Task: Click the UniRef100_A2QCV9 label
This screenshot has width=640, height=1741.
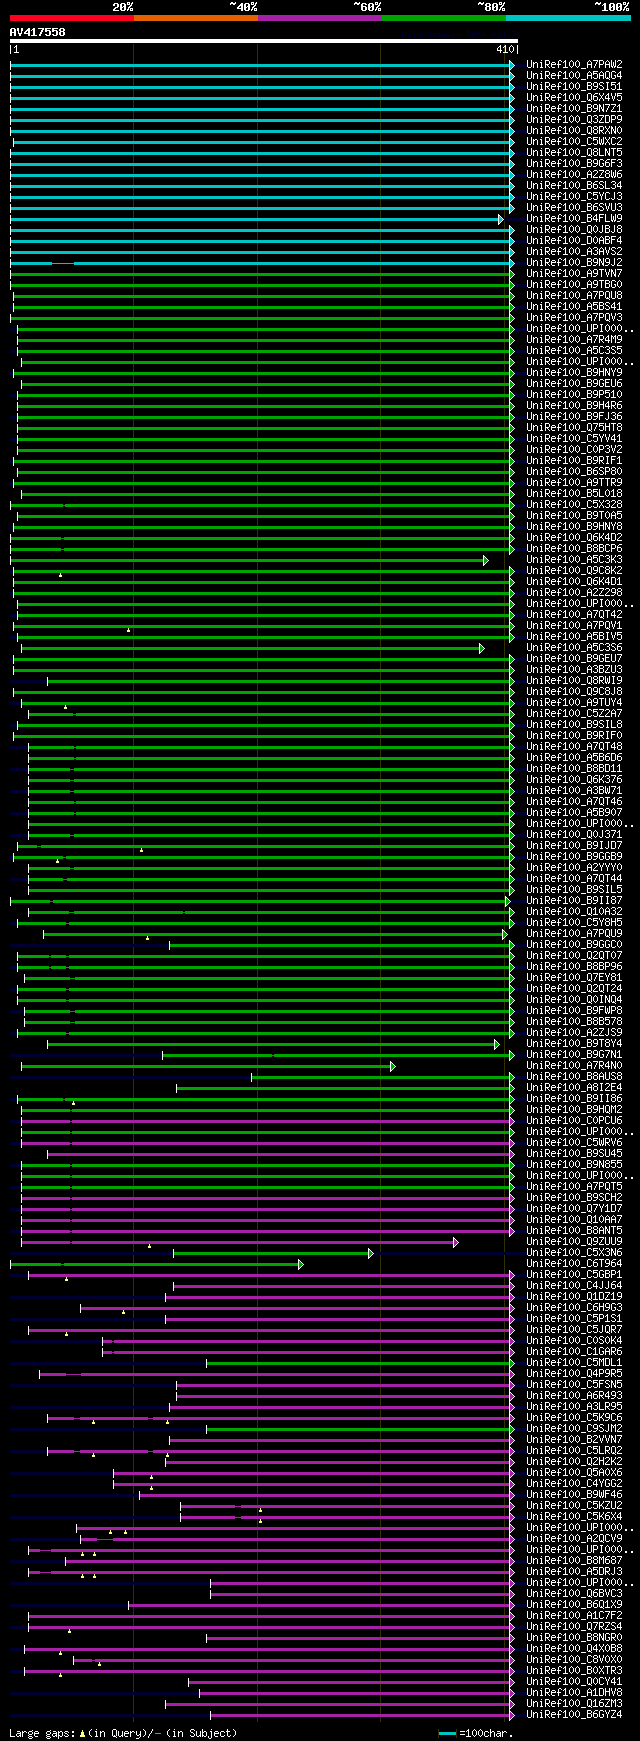Action: coord(574,1539)
